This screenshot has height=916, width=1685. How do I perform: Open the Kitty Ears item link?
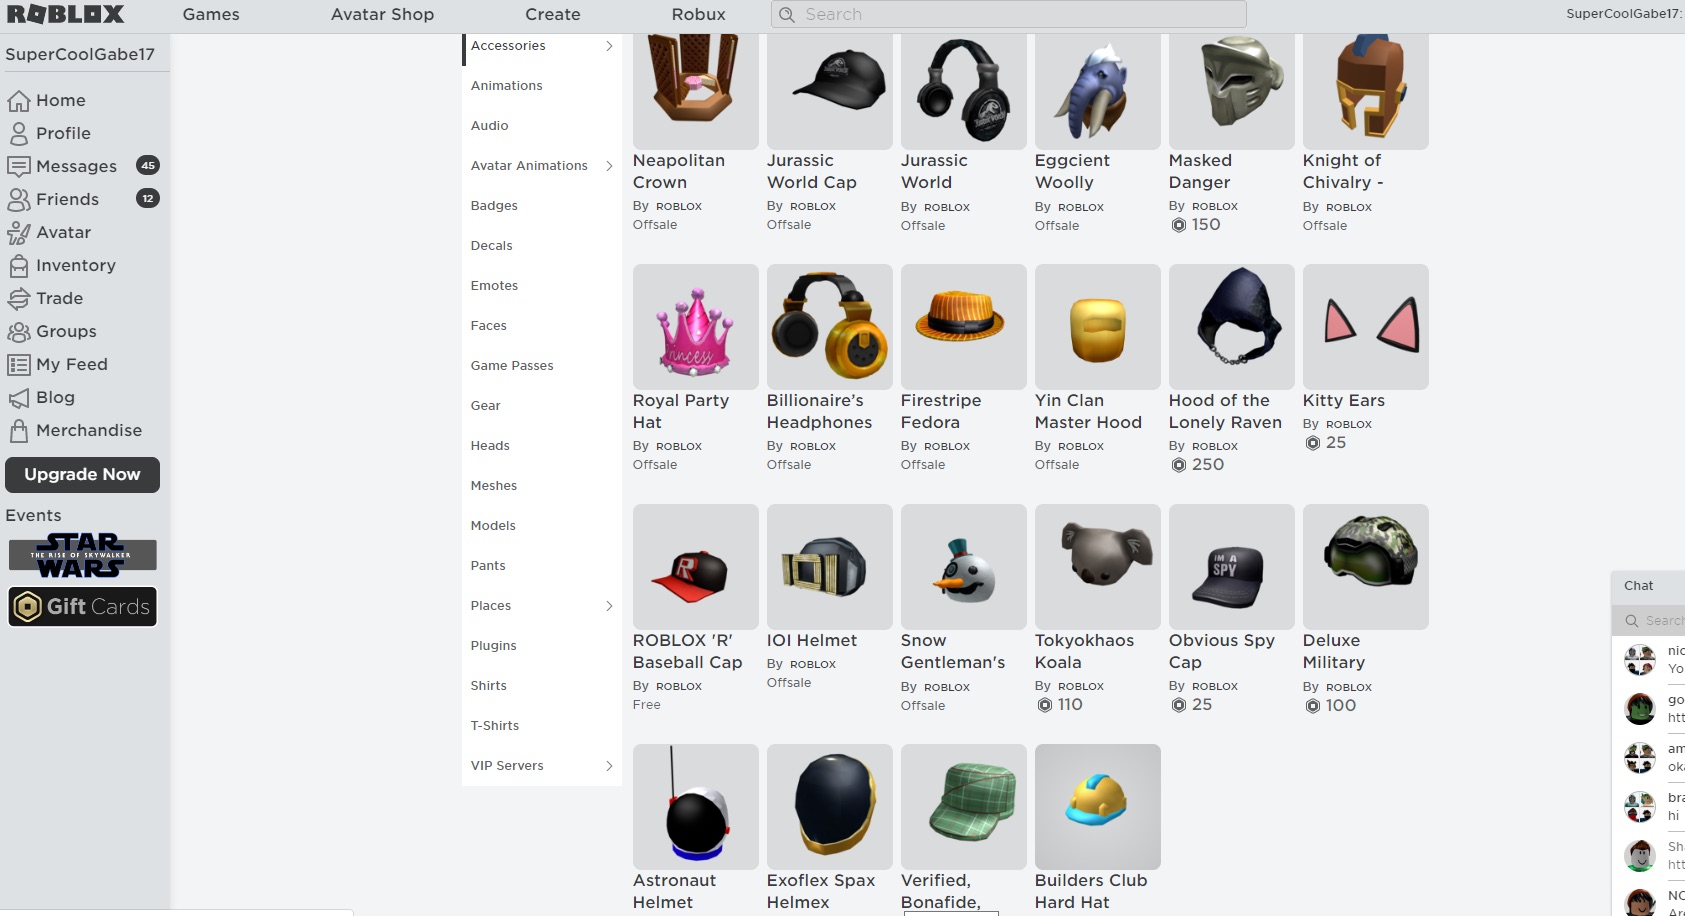(x=1343, y=401)
